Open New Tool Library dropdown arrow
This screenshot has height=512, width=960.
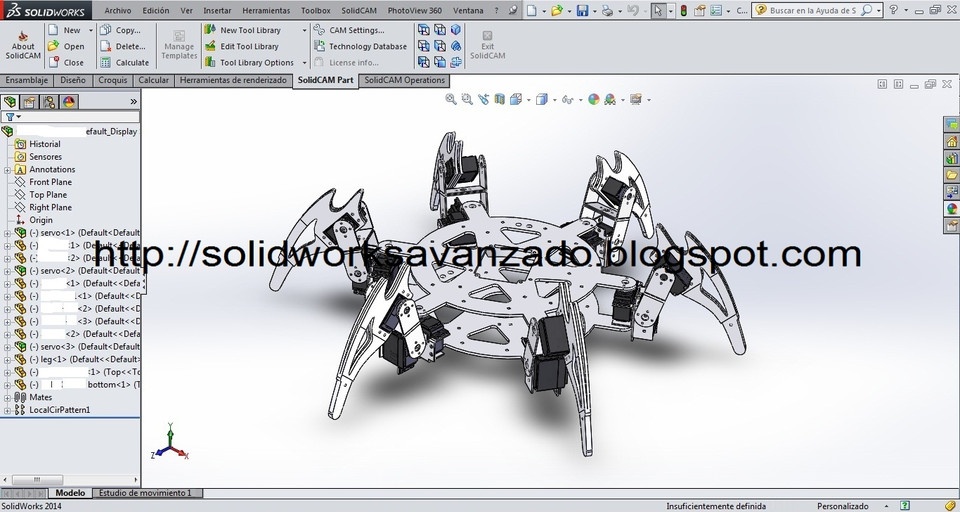point(304,30)
